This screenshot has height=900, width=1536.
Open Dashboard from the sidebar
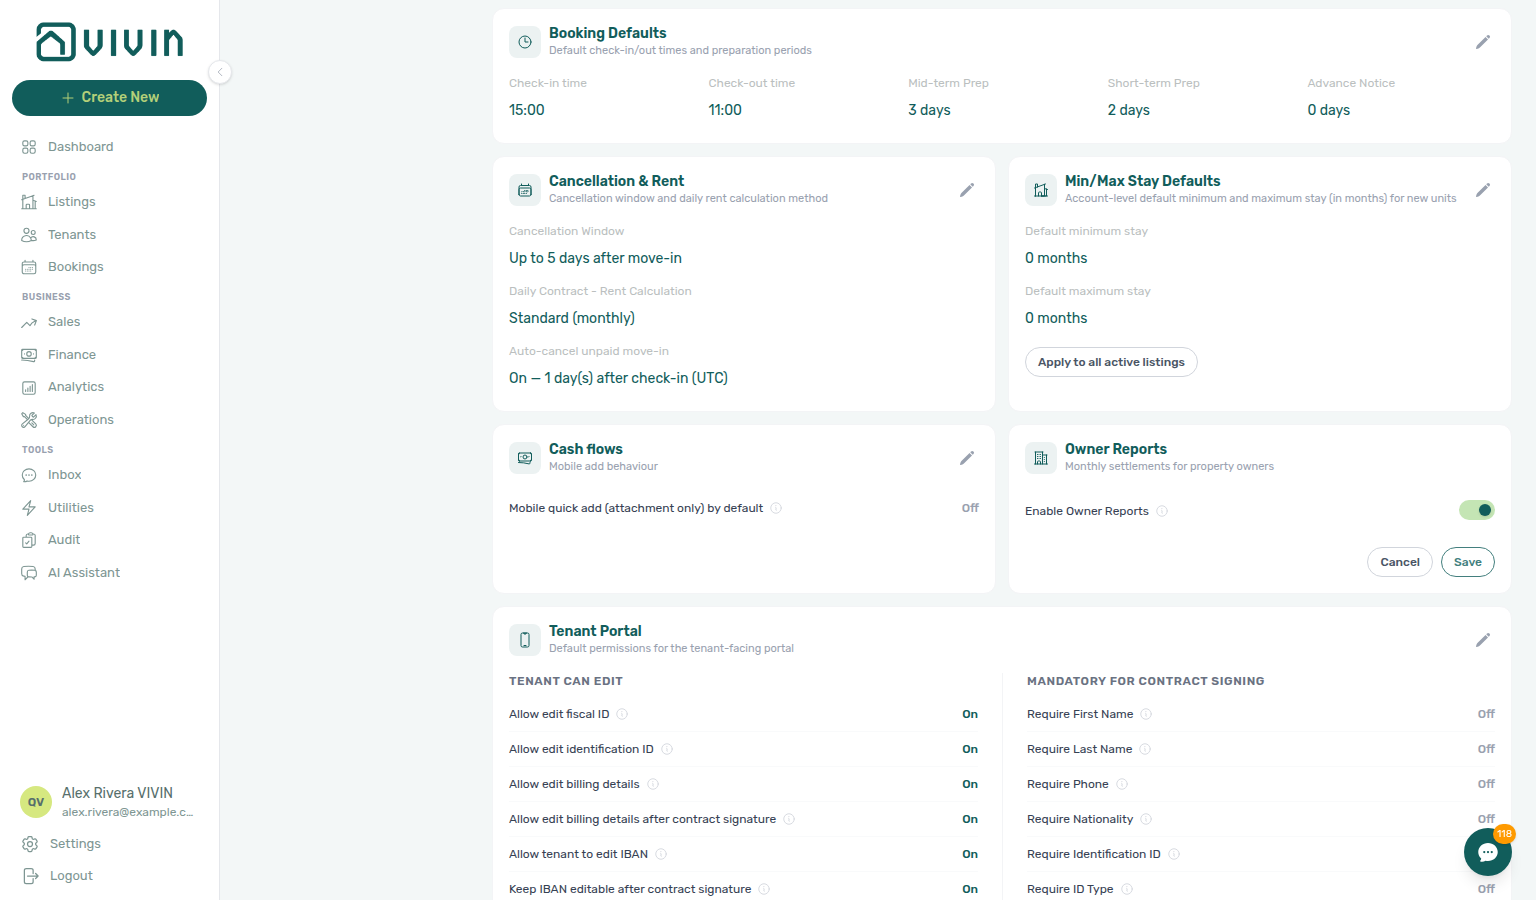pyautogui.click(x=80, y=147)
